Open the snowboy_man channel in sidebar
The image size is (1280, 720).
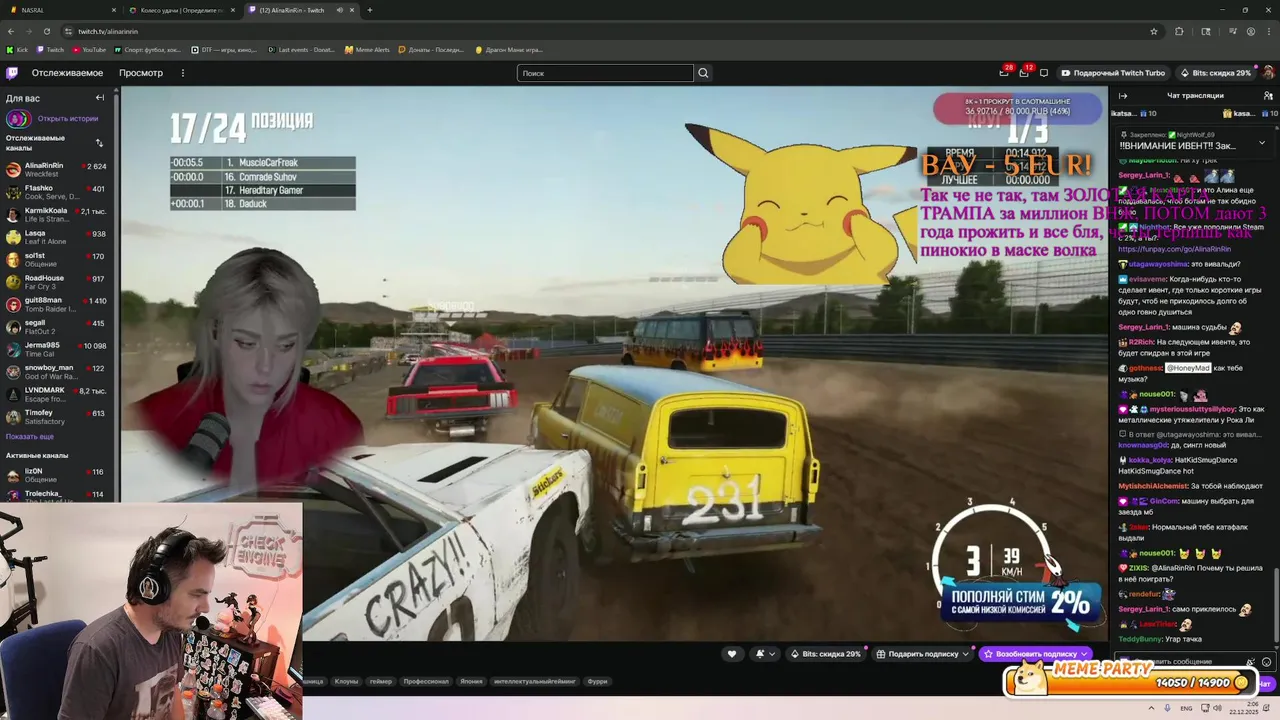58,371
